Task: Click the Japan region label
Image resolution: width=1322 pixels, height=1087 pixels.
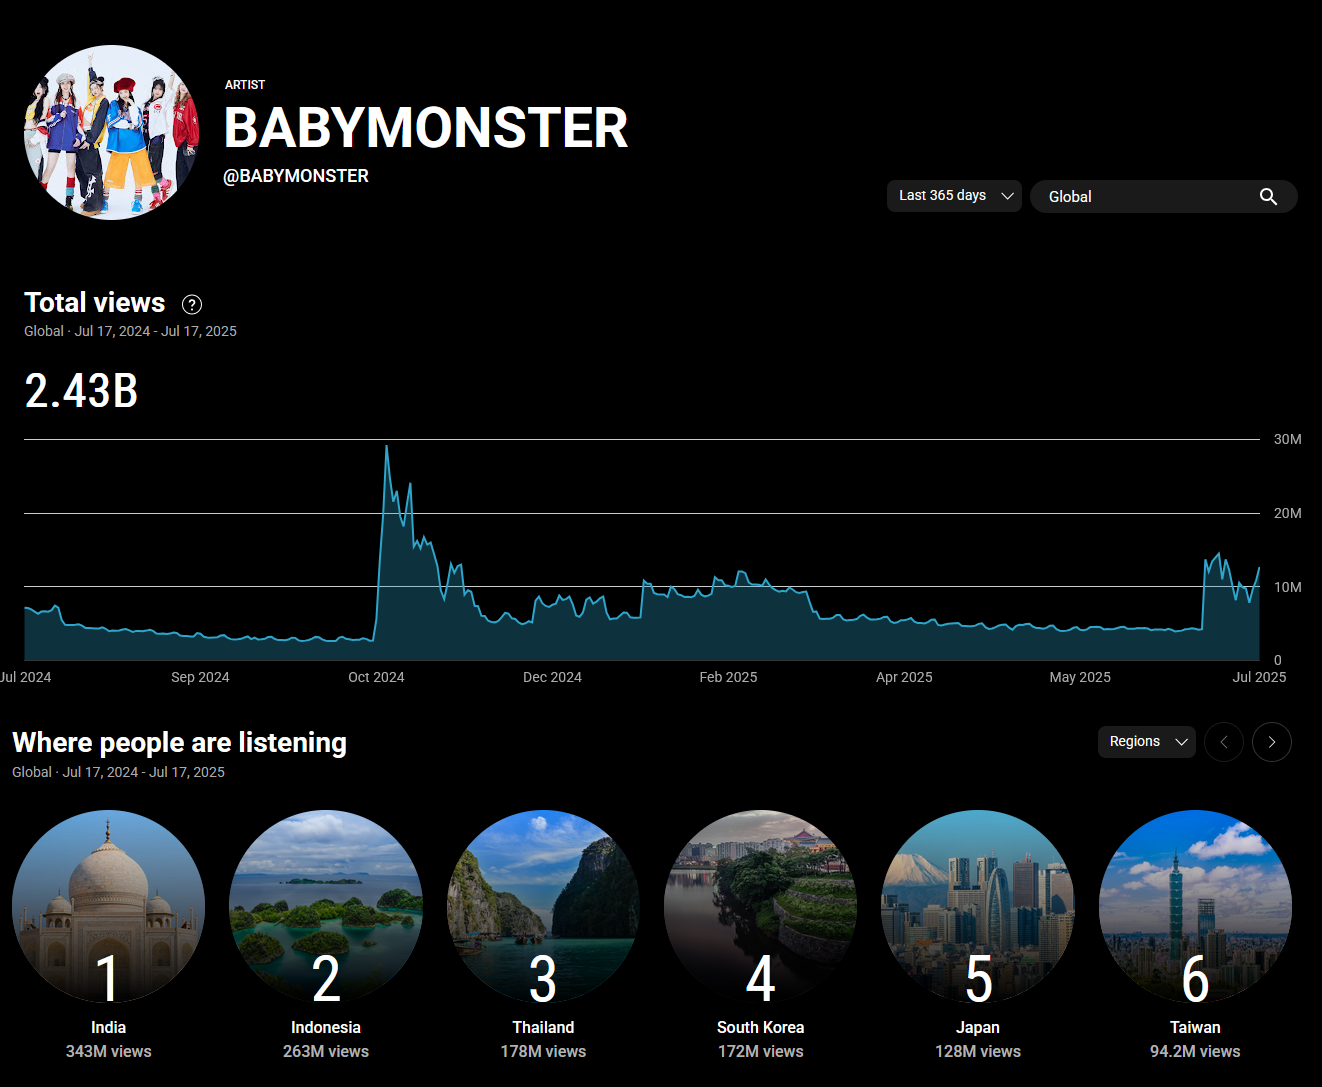Action: pos(978,1027)
